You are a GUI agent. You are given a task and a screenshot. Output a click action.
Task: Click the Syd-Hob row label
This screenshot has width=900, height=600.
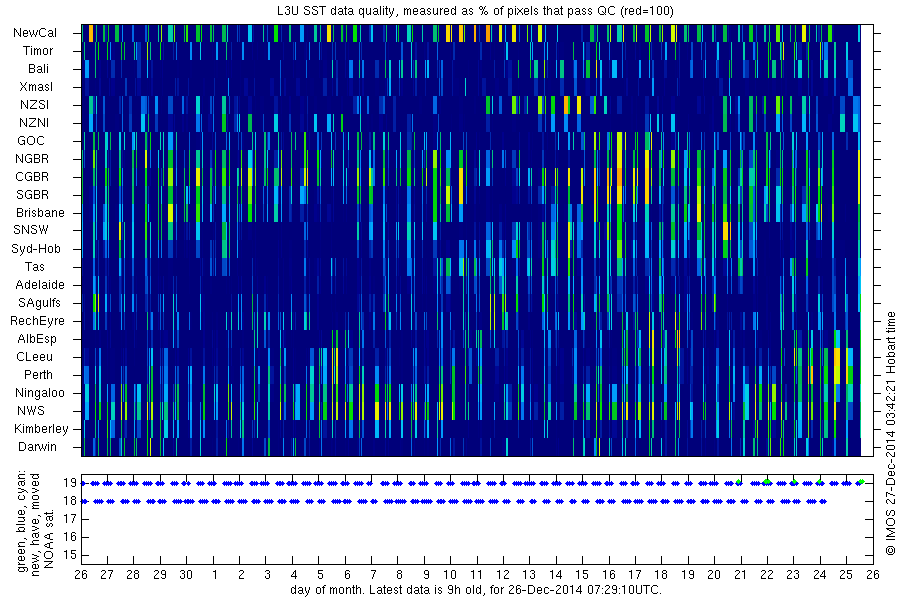click(36, 249)
